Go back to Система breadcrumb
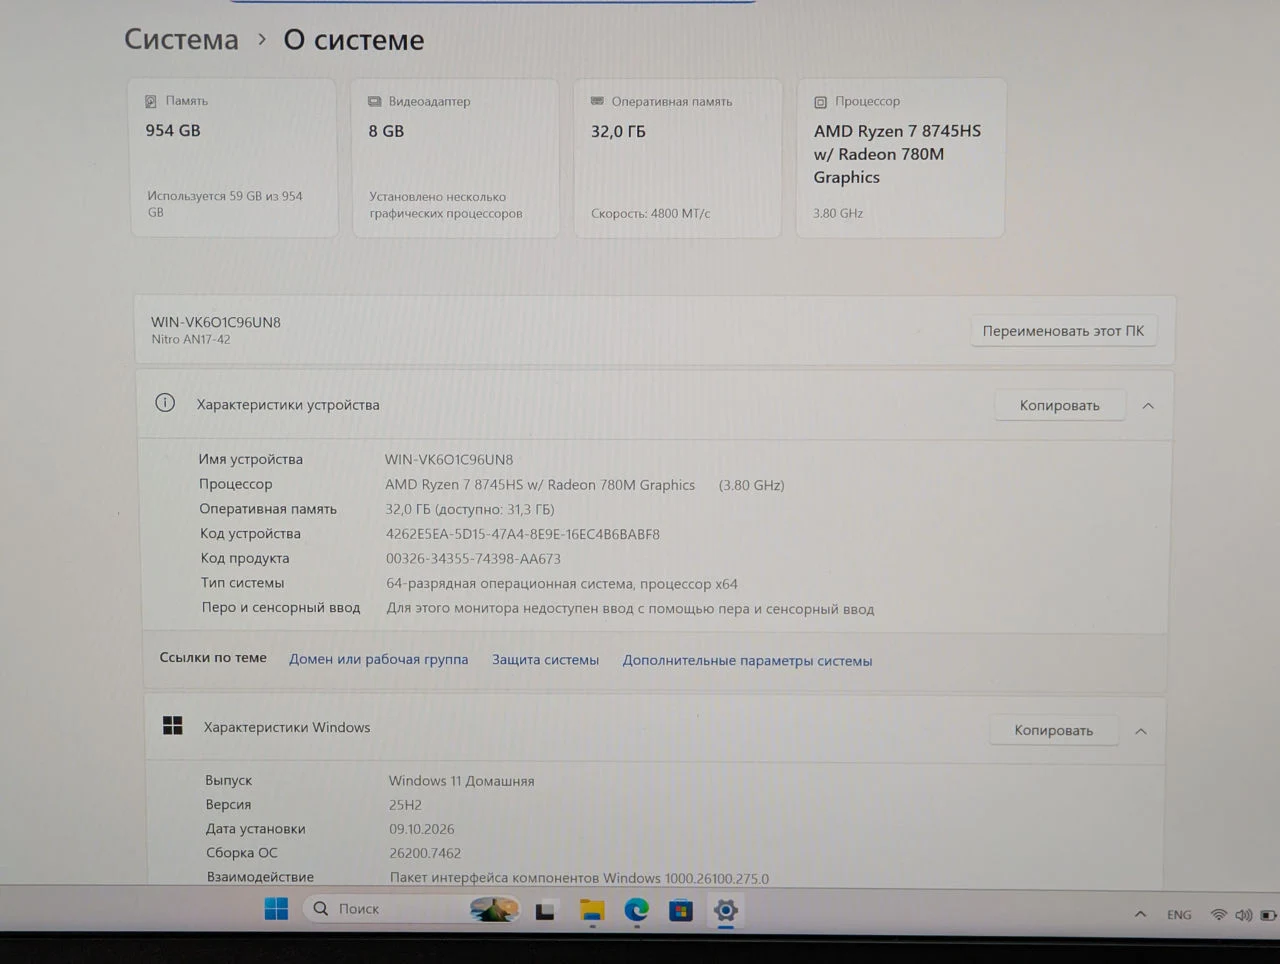 (x=182, y=39)
